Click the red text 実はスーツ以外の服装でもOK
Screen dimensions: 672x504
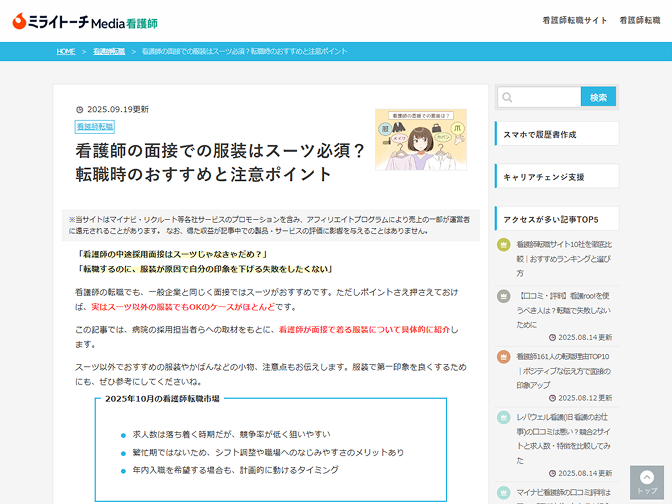click(183, 307)
